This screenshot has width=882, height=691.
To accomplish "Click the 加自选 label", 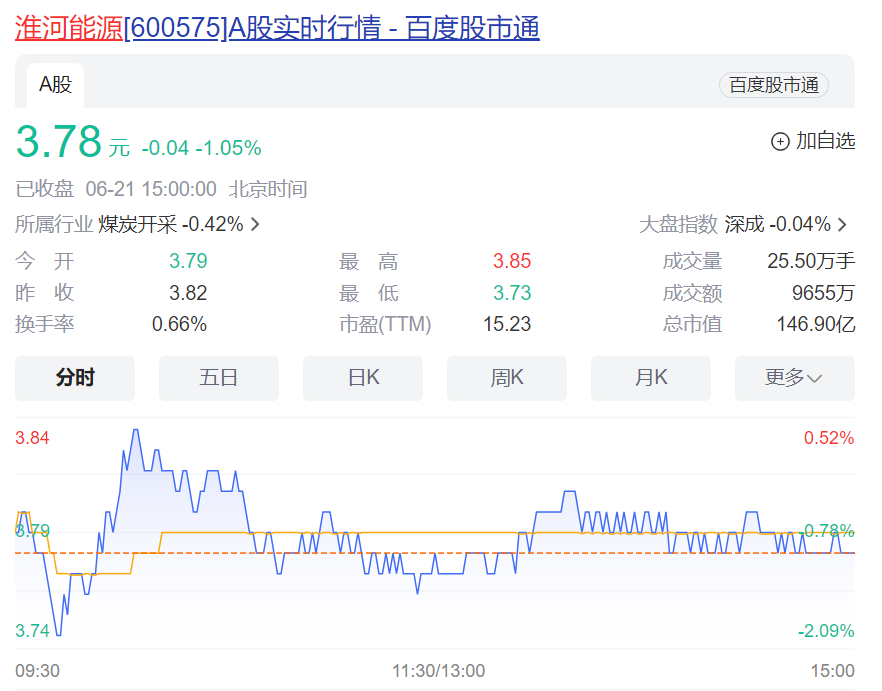I will (825, 141).
